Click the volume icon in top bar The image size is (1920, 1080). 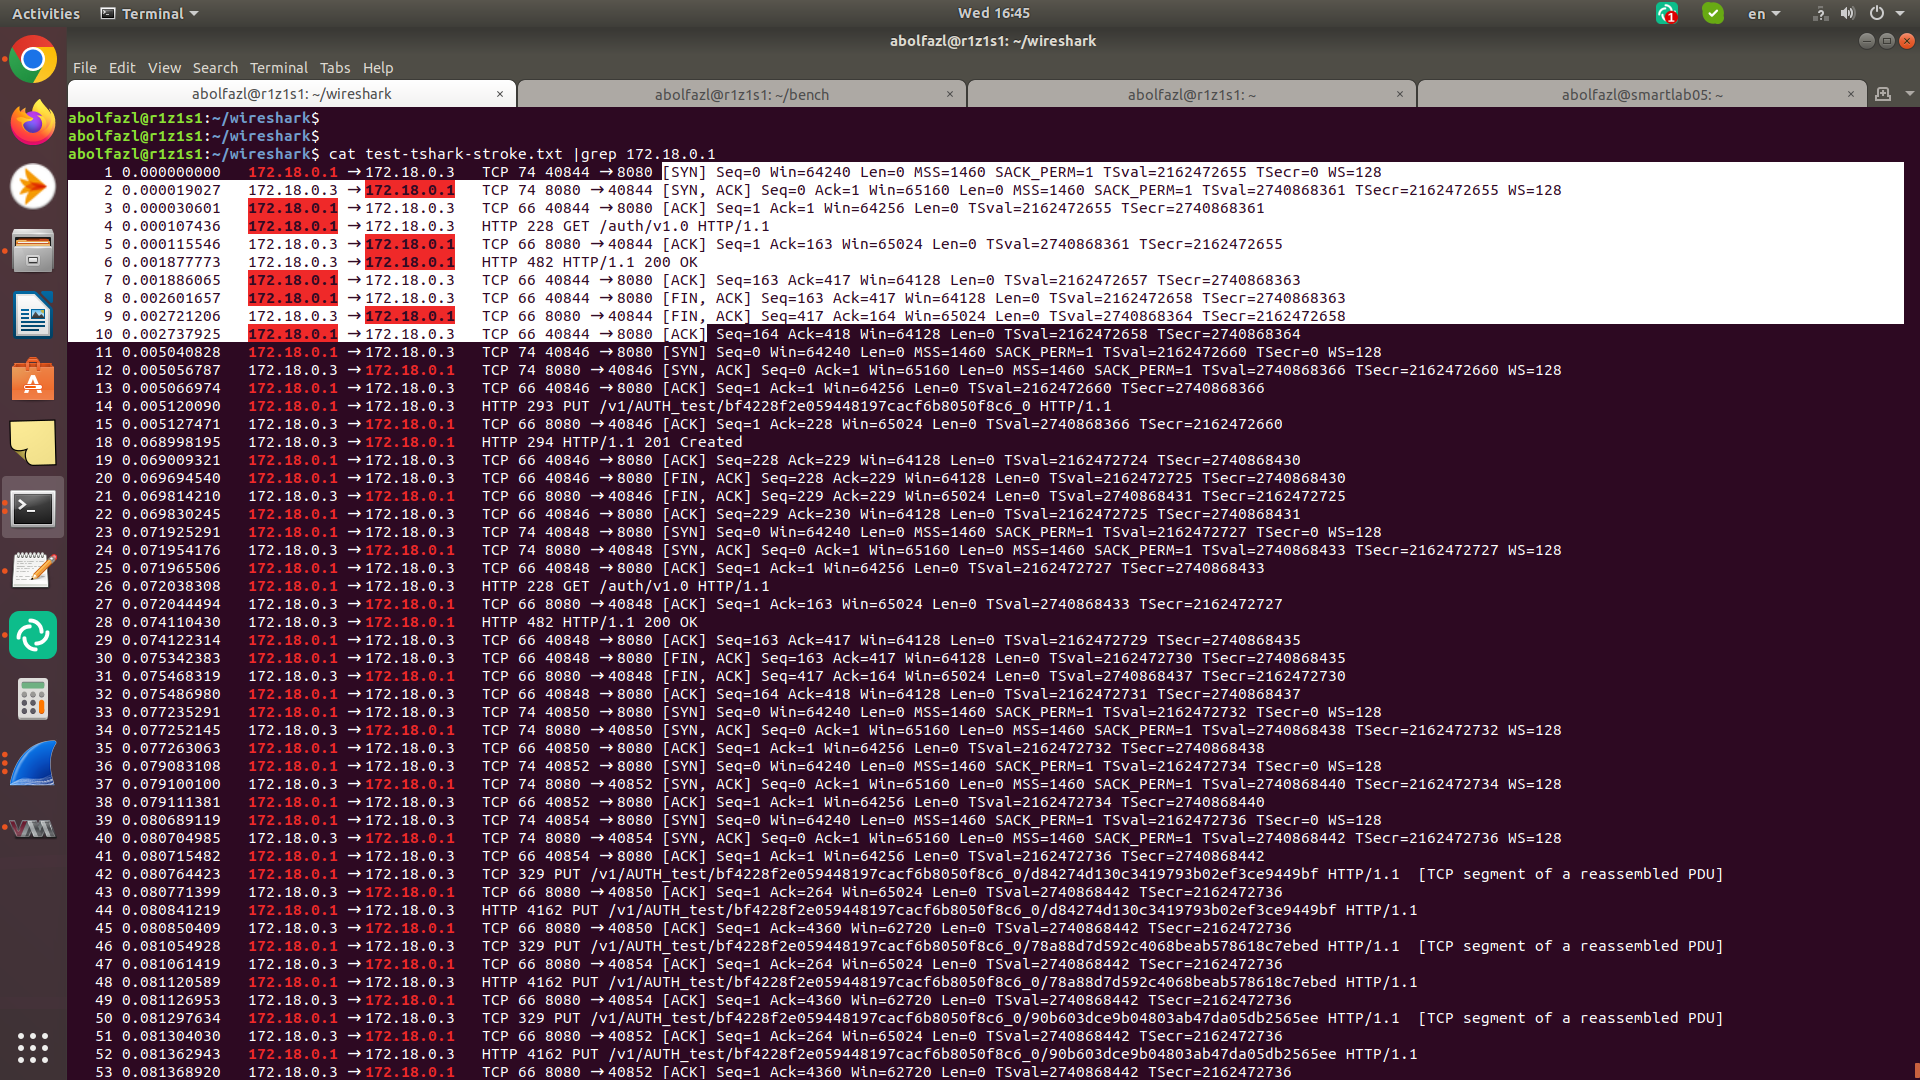(x=1847, y=14)
